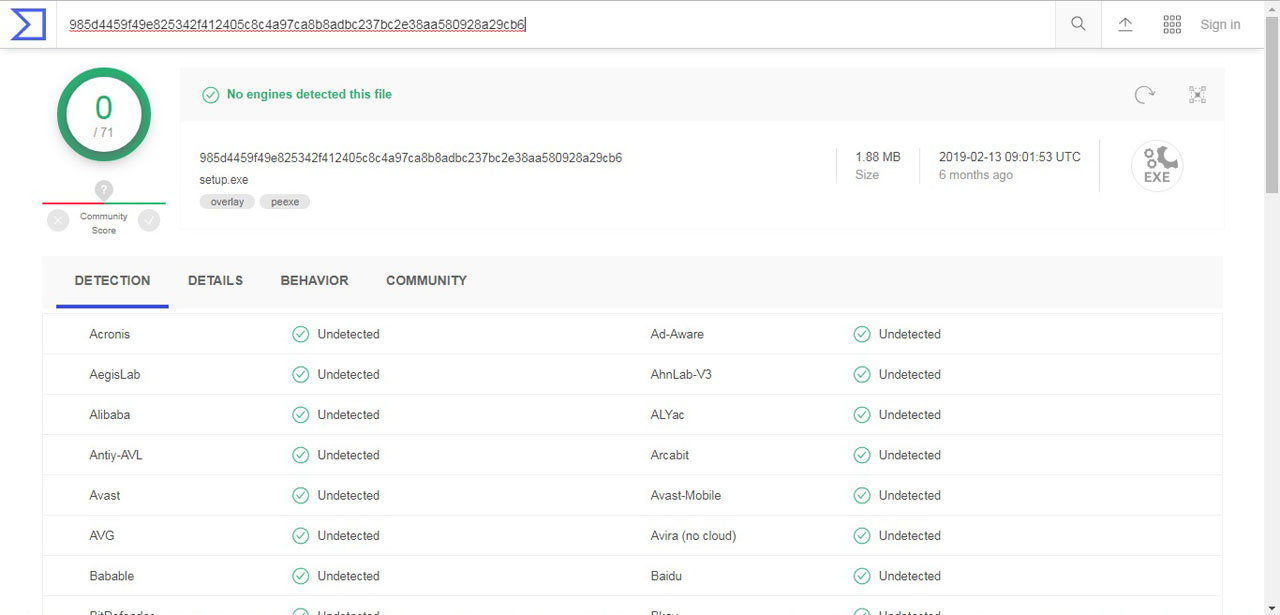Click the similar files graph icon
This screenshot has height=615, width=1280.
1197,95
